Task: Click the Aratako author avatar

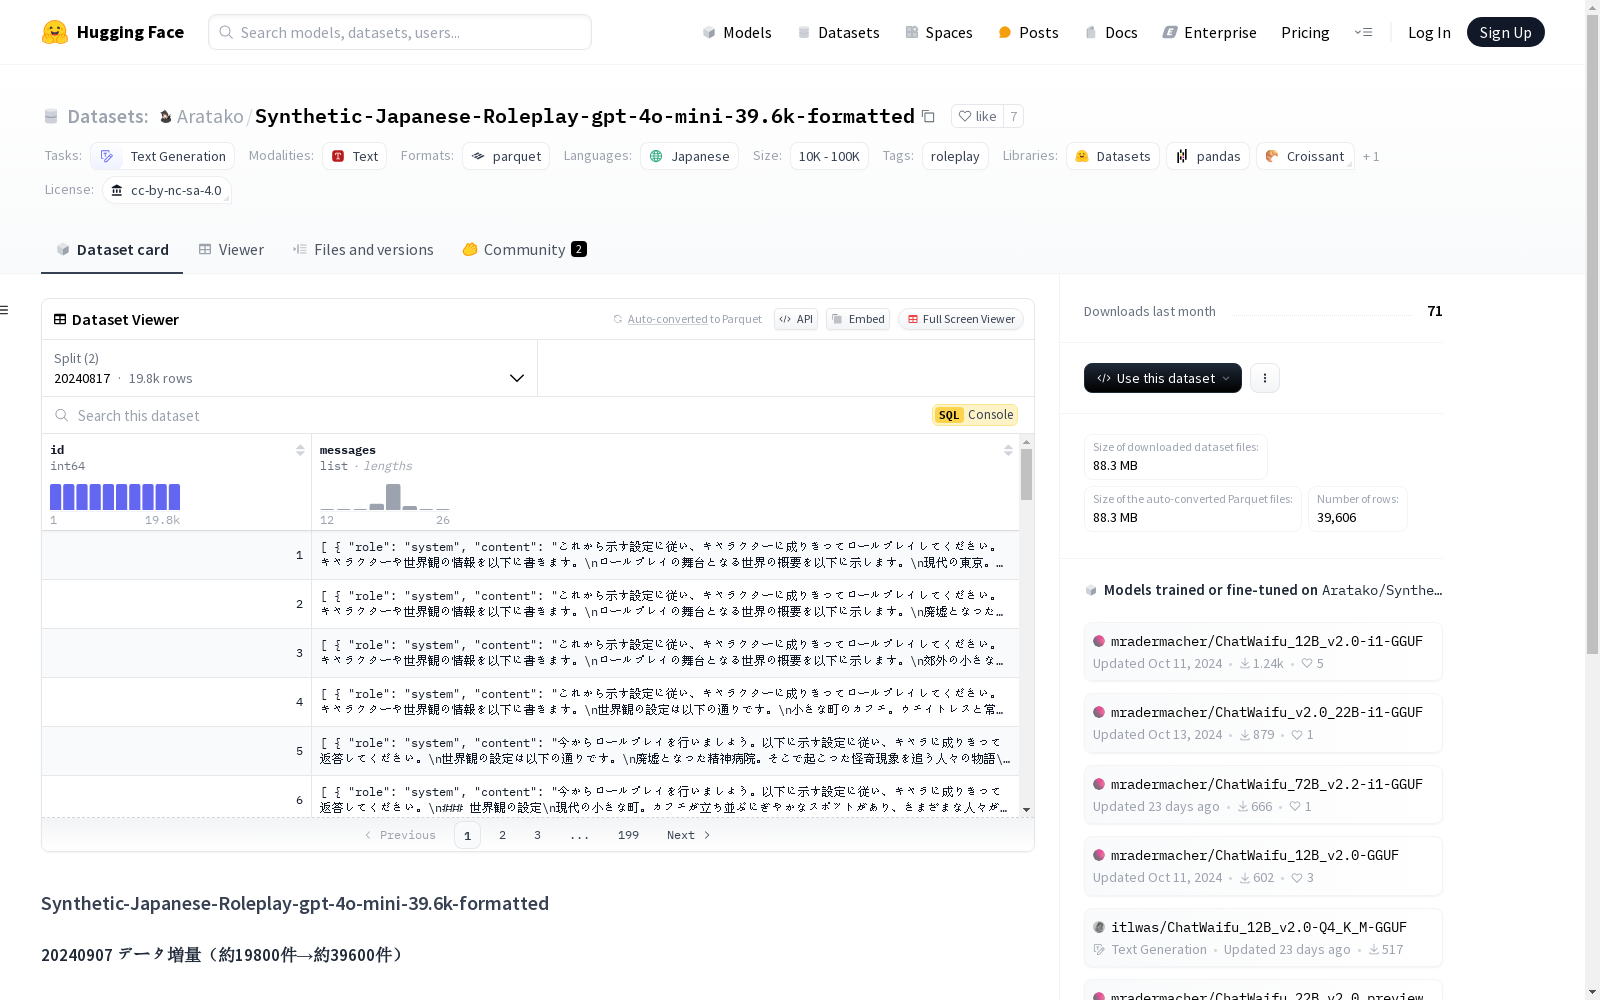Action: point(166,117)
